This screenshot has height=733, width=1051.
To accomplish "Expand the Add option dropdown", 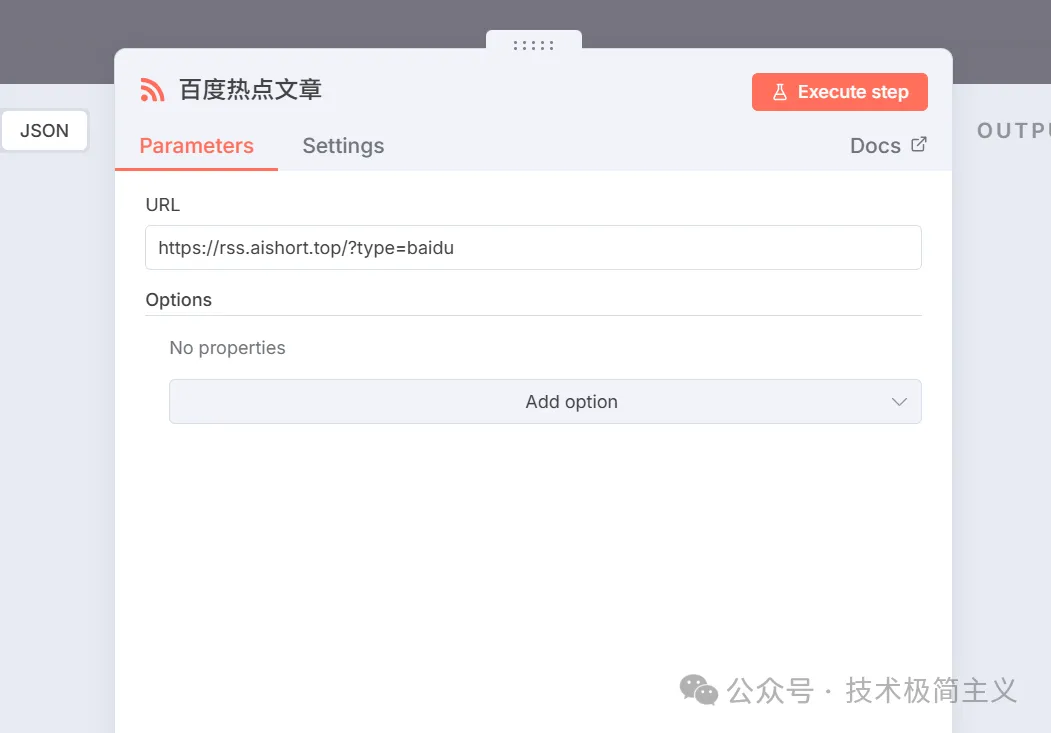I will (545, 402).
